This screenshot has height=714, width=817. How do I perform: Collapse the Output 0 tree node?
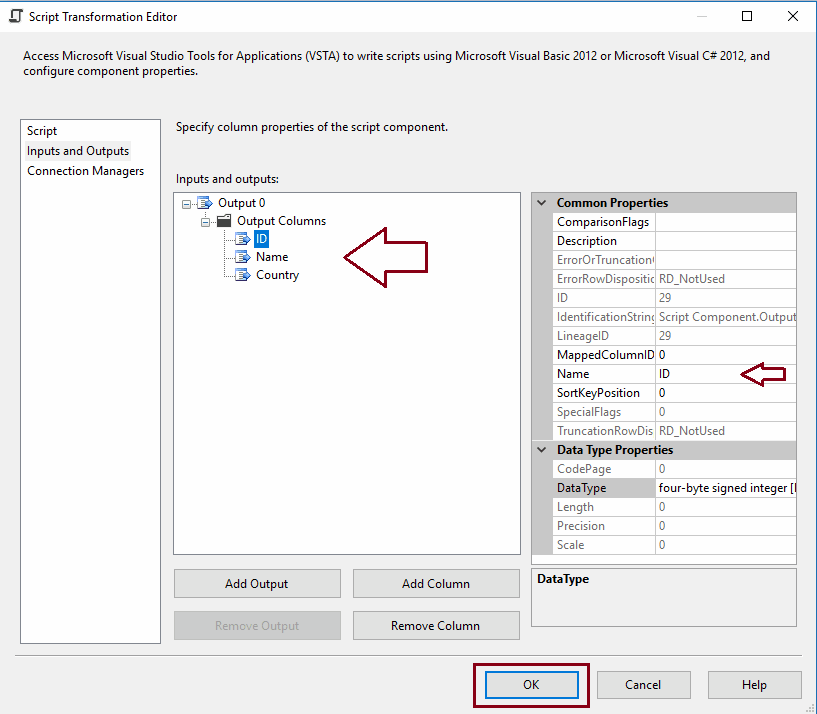186,201
